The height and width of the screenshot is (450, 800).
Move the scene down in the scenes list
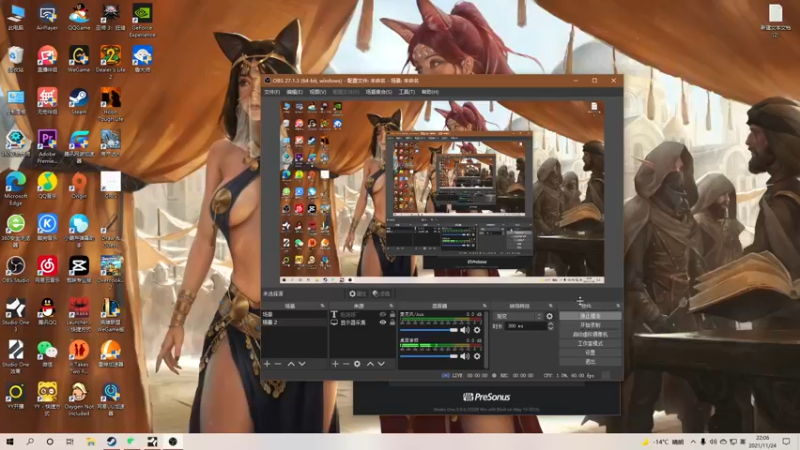tap(302, 364)
